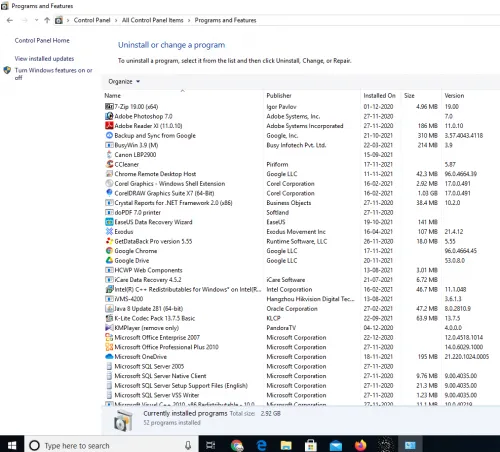
Task: Select the GetDataBack Pro icon
Action: tap(109, 241)
